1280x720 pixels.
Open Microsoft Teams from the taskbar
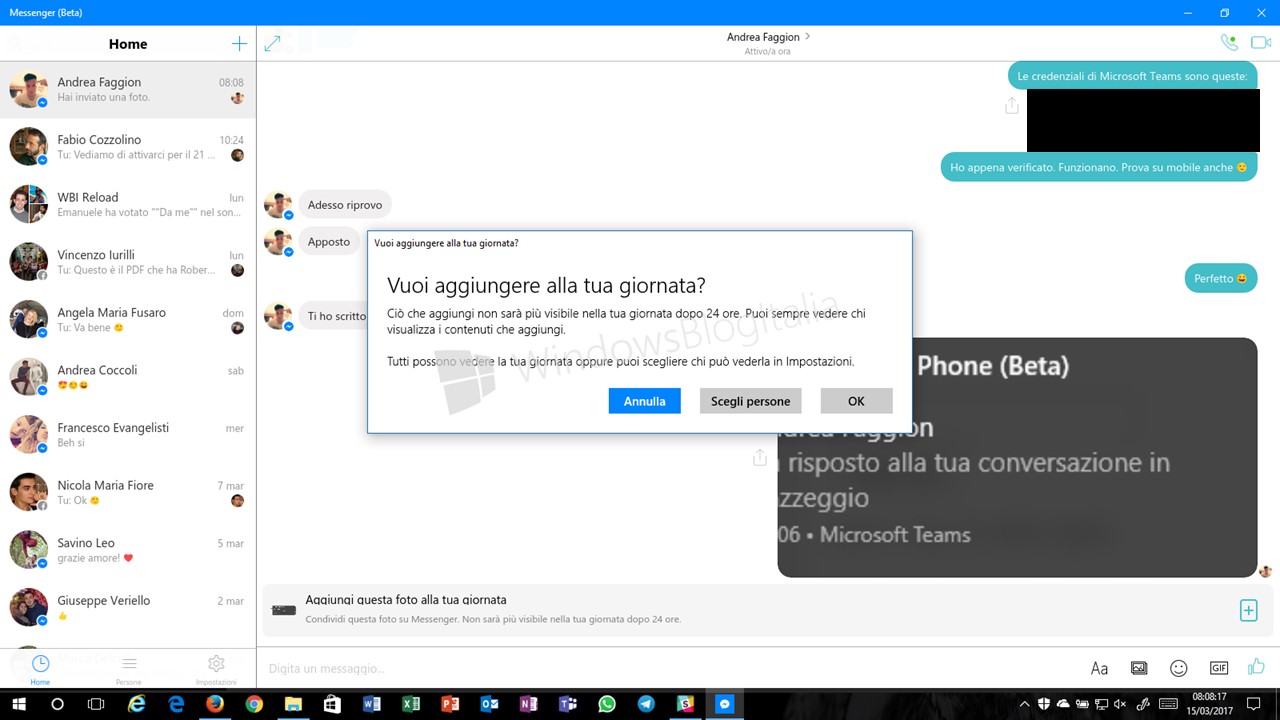568,704
